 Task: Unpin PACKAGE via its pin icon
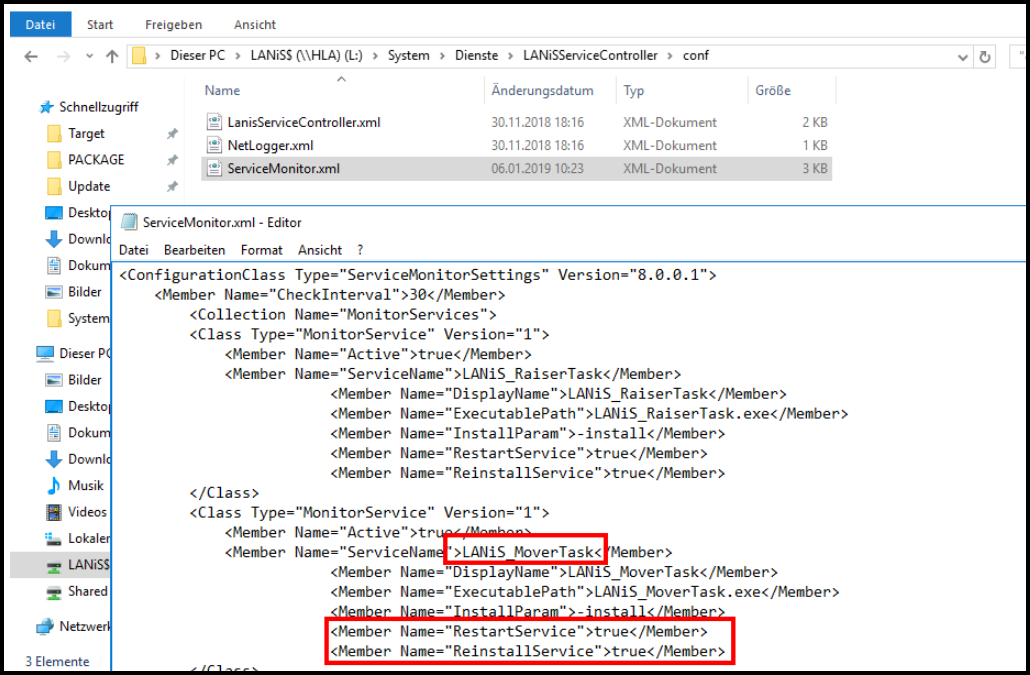point(172,160)
